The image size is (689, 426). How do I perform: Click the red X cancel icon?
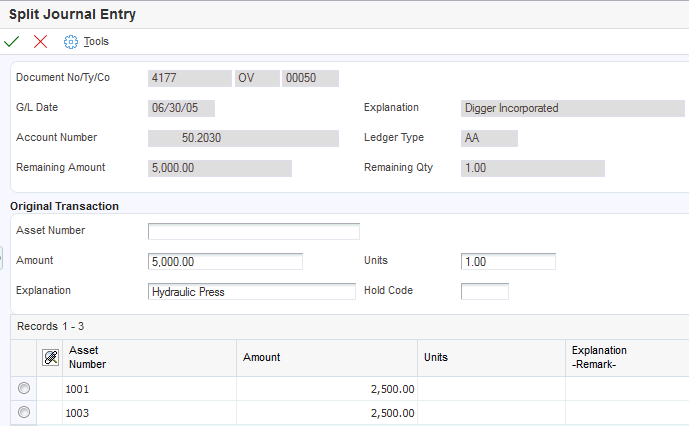click(40, 41)
